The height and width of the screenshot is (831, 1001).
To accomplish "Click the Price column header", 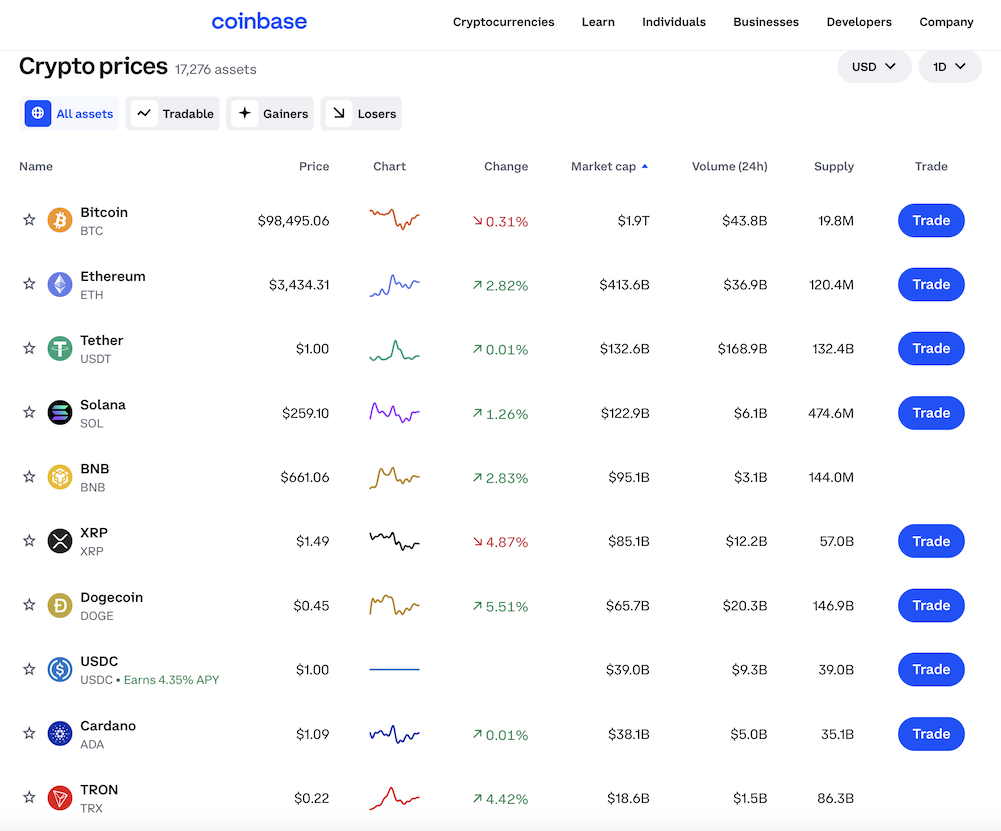I will tap(314, 166).
